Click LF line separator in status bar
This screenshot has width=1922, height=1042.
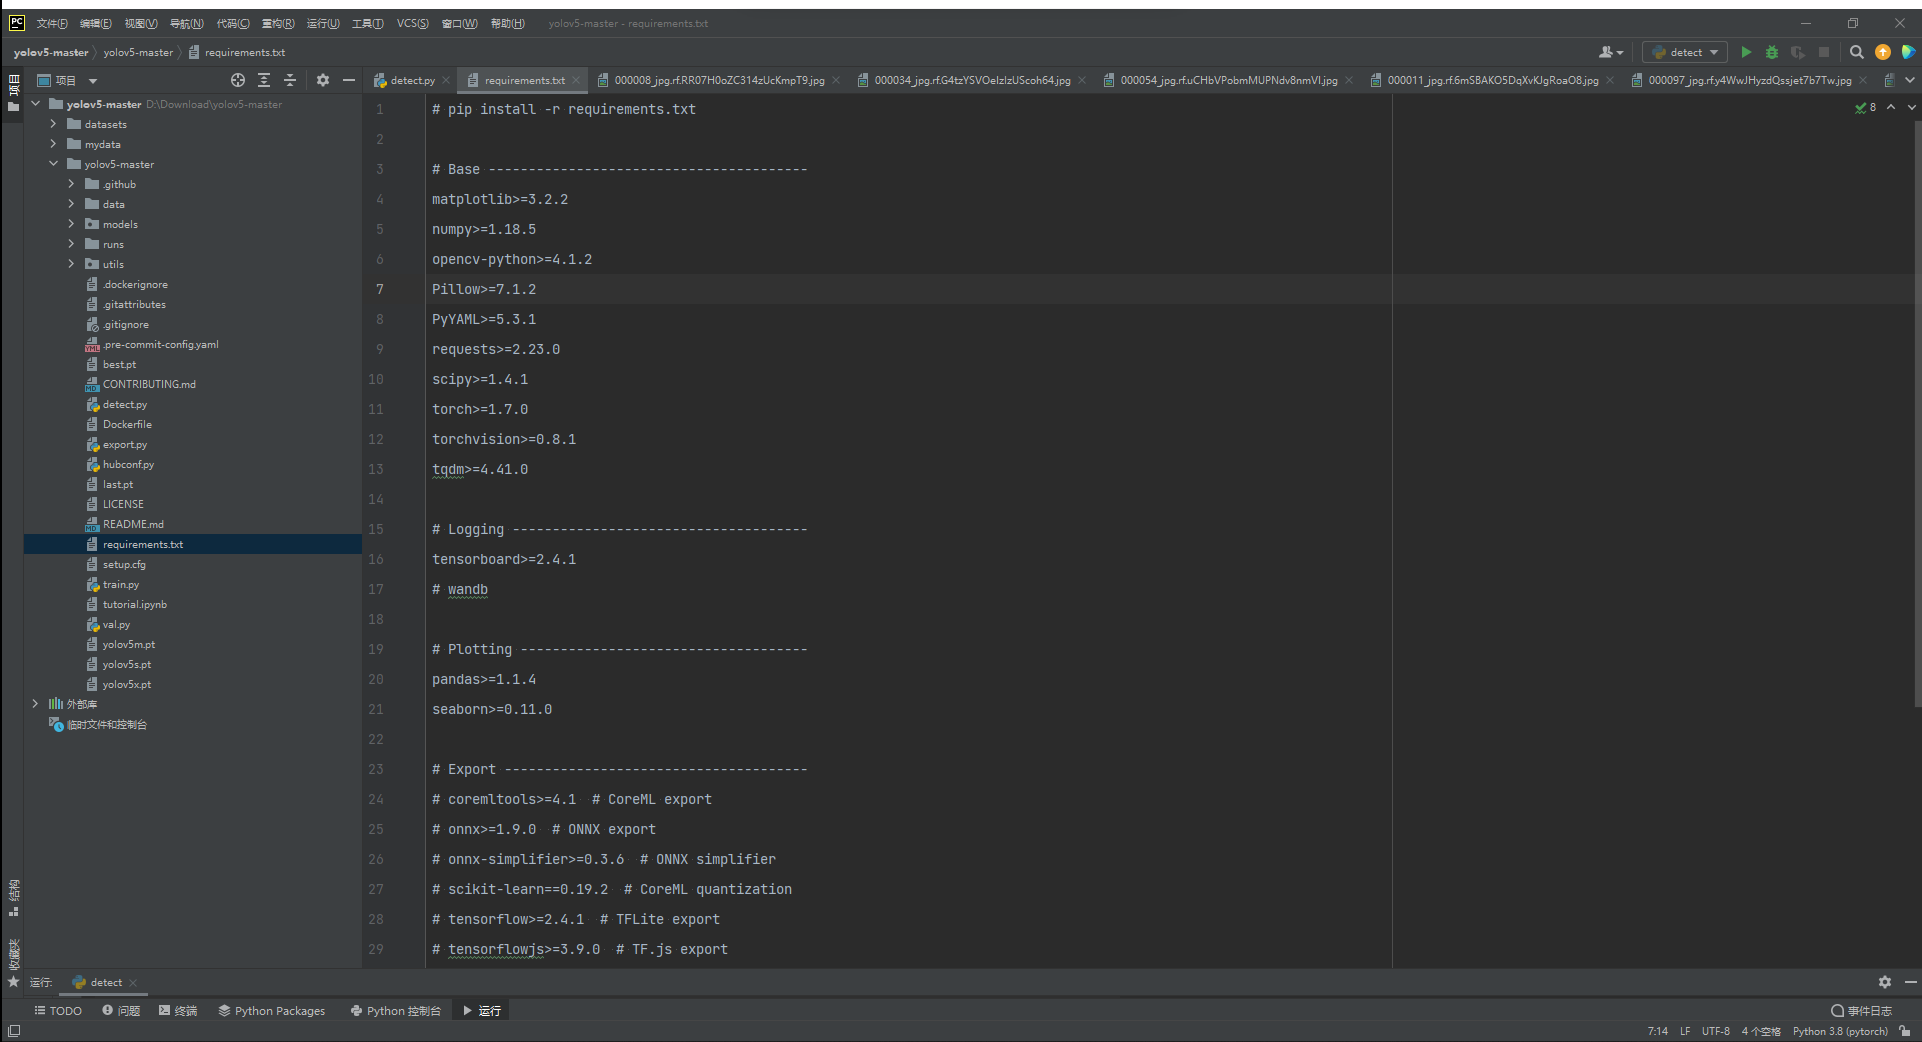[1685, 1031]
